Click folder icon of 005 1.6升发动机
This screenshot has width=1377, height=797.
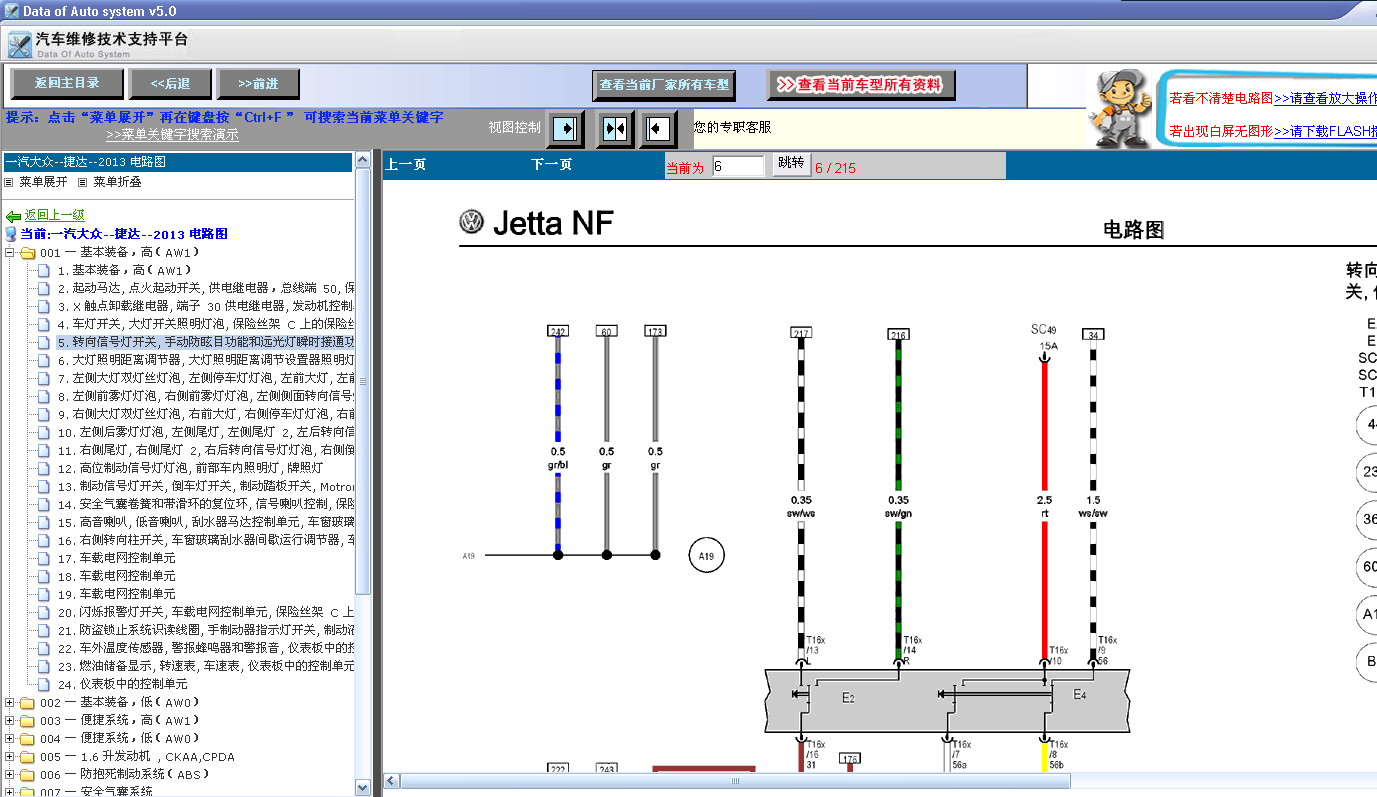pos(27,757)
